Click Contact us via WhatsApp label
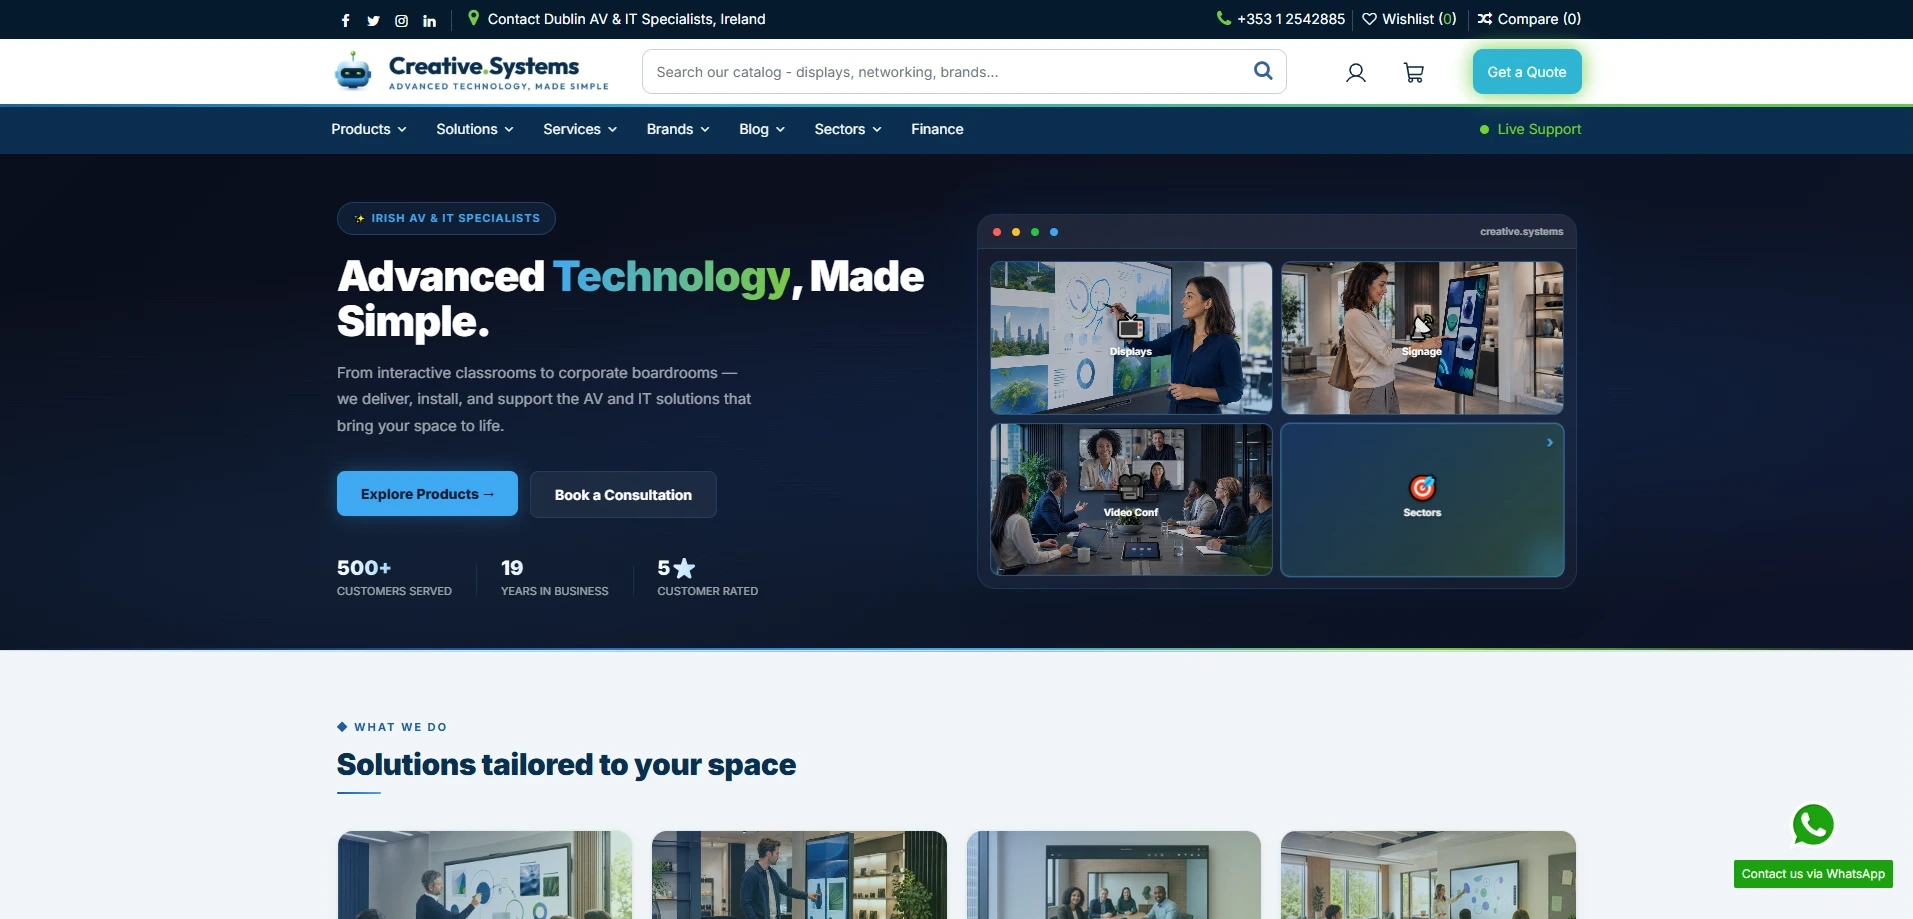Image resolution: width=1913 pixels, height=919 pixels. click(1813, 874)
